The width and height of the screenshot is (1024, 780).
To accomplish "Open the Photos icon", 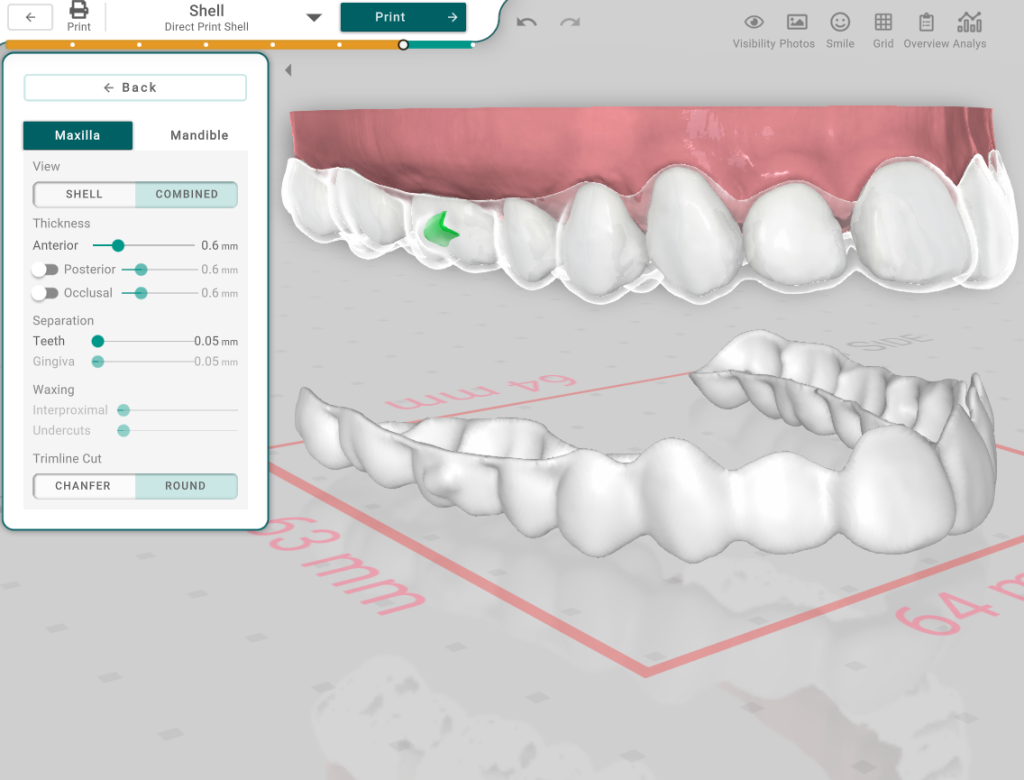I will pyautogui.click(x=797, y=22).
